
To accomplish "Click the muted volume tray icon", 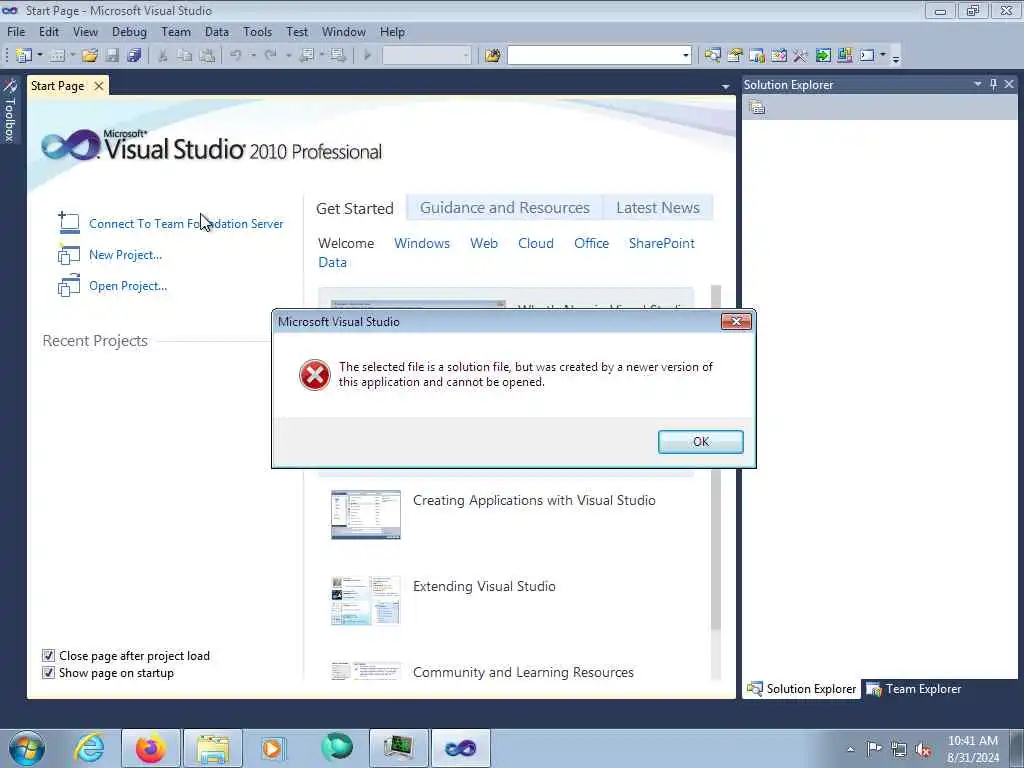I will coord(923,749).
